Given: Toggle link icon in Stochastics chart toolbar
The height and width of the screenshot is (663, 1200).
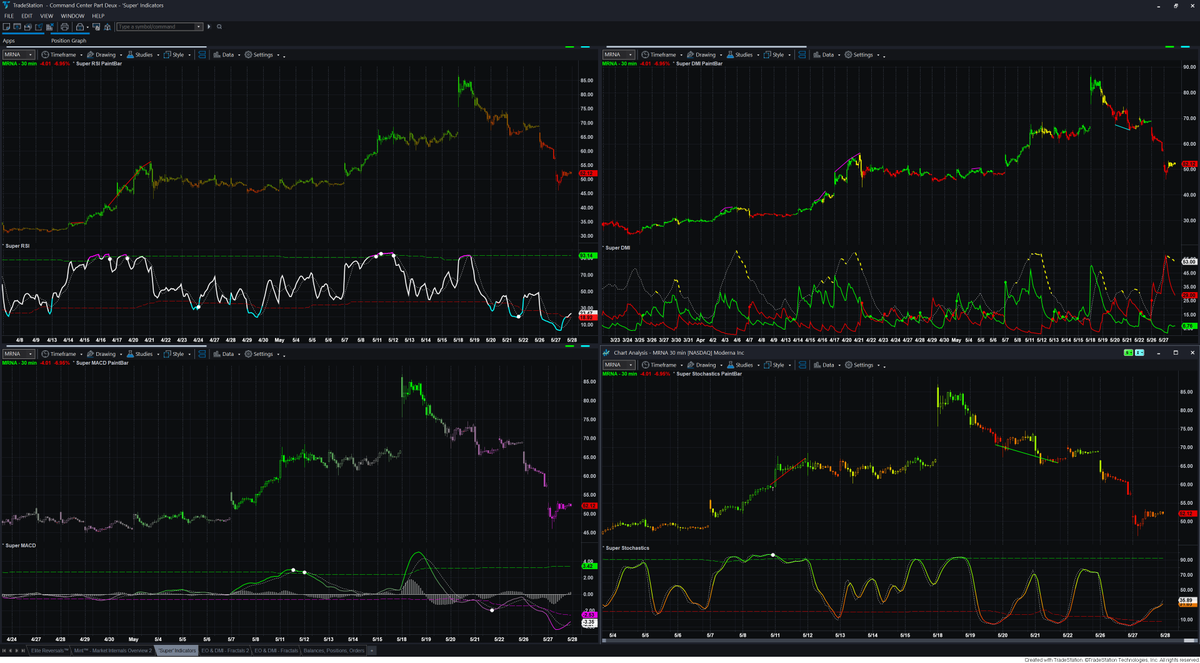Looking at the screenshot, I should [x=802, y=365].
